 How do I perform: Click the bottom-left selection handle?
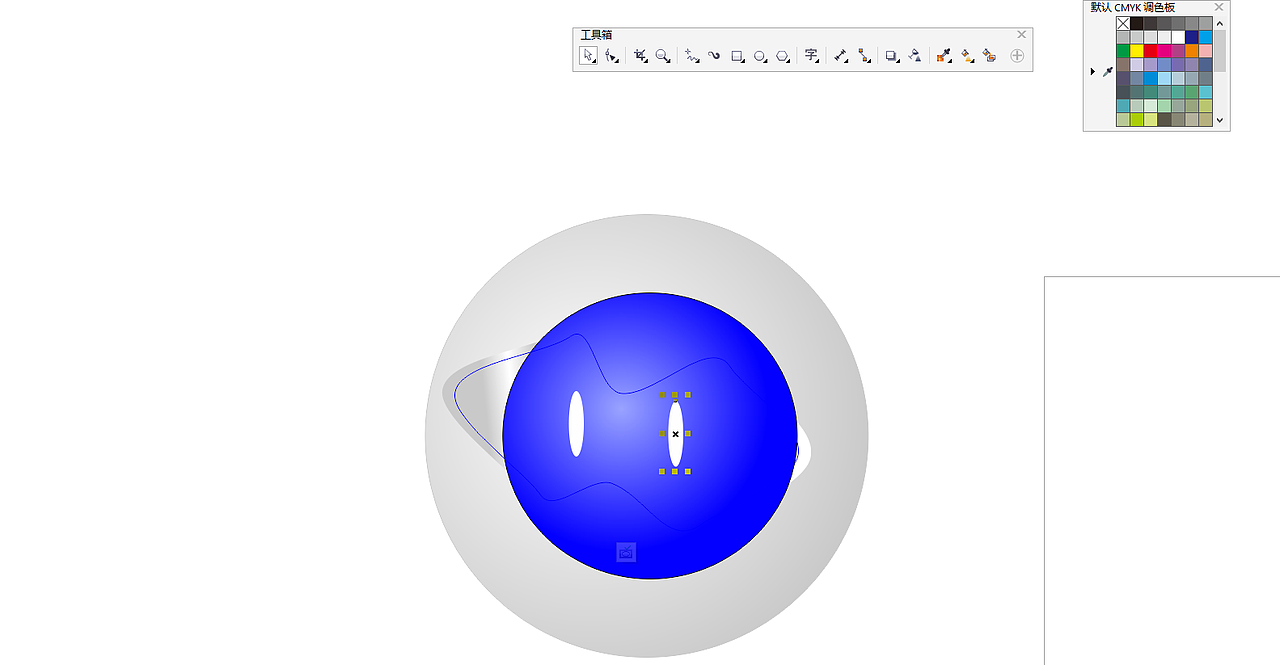[662, 471]
